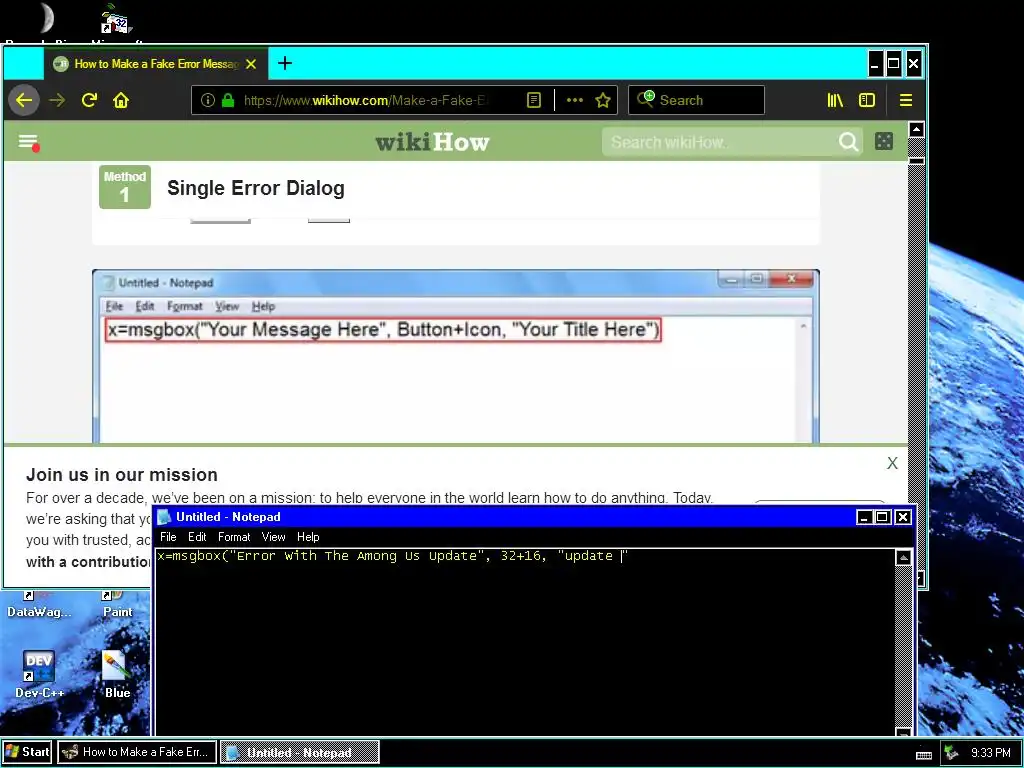Maximize the Notepad window
This screenshot has width=1024, height=768.
click(882, 517)
